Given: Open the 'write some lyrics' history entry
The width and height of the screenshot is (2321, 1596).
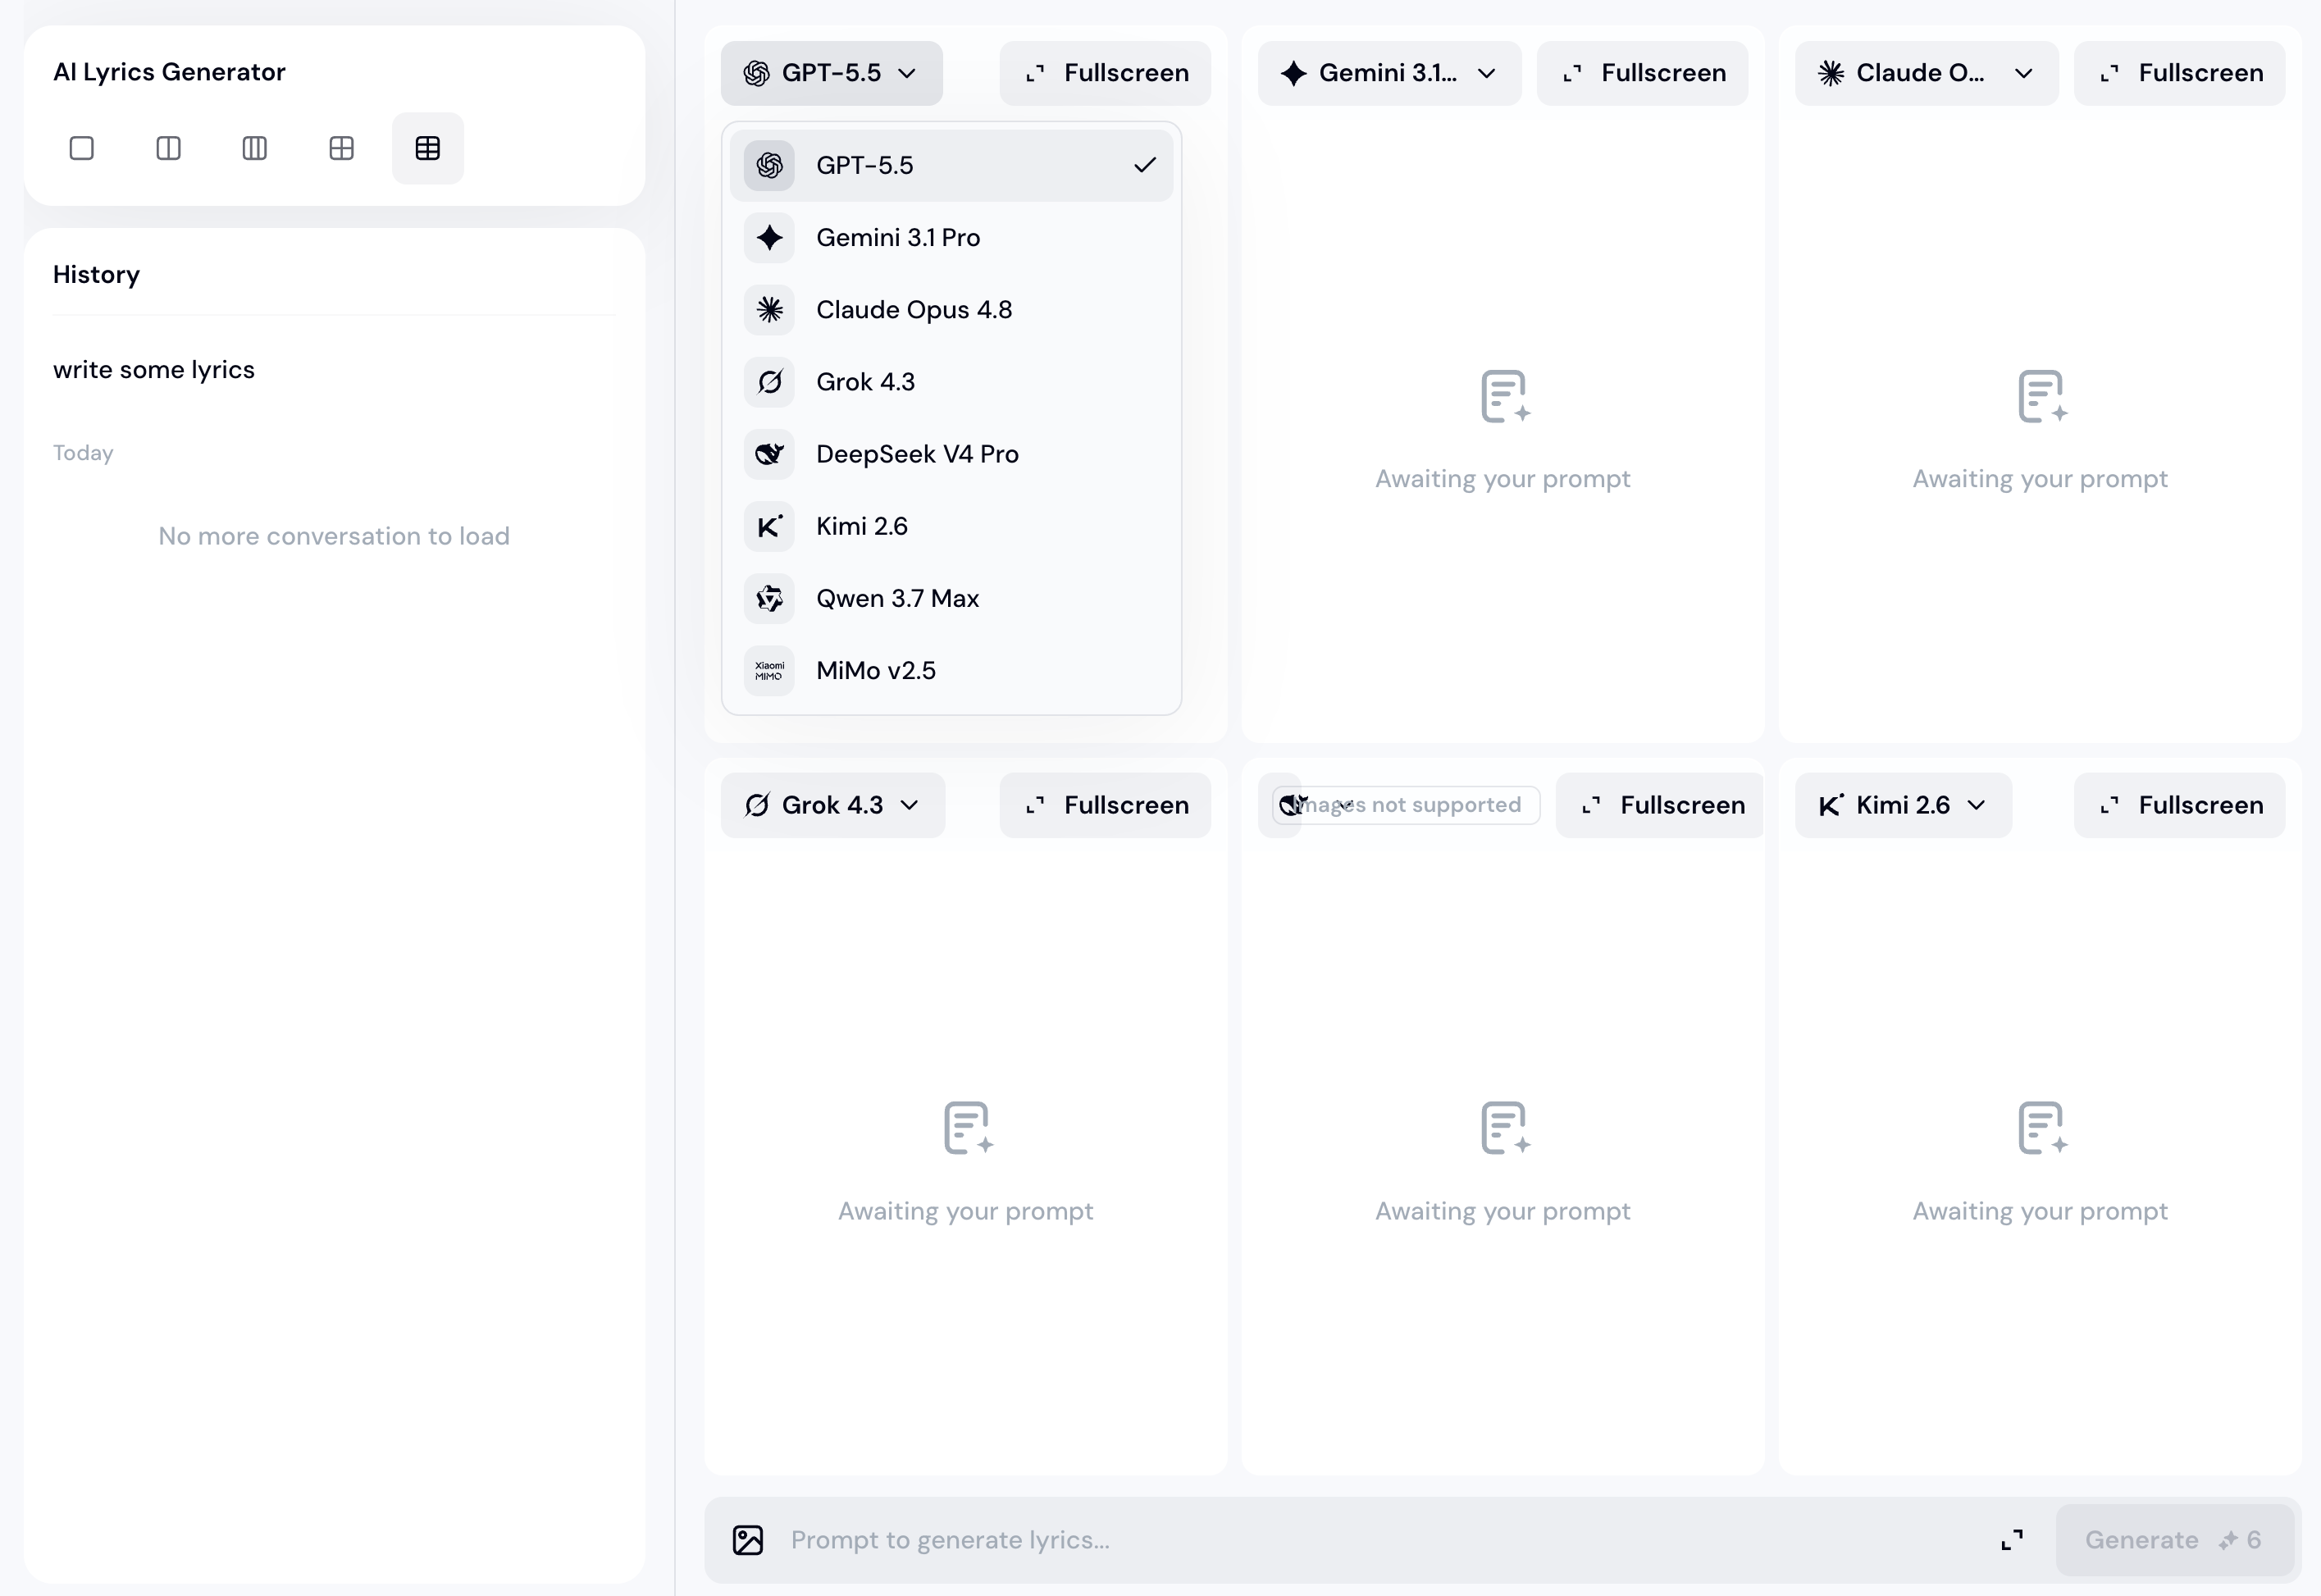Looking at the screenshot, I should point(154,370).
